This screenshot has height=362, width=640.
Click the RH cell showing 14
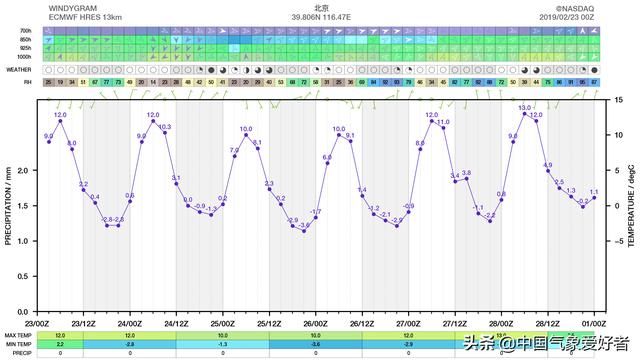(153, 82)
